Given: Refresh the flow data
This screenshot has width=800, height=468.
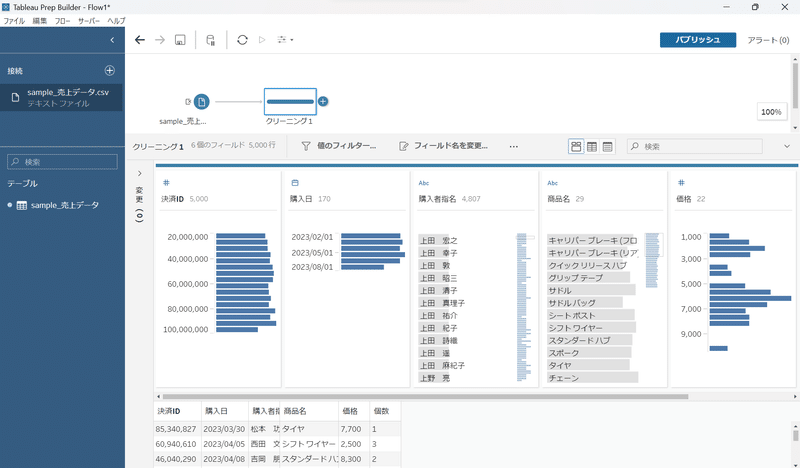Looking at the screenshot, I should coord(242,40).
